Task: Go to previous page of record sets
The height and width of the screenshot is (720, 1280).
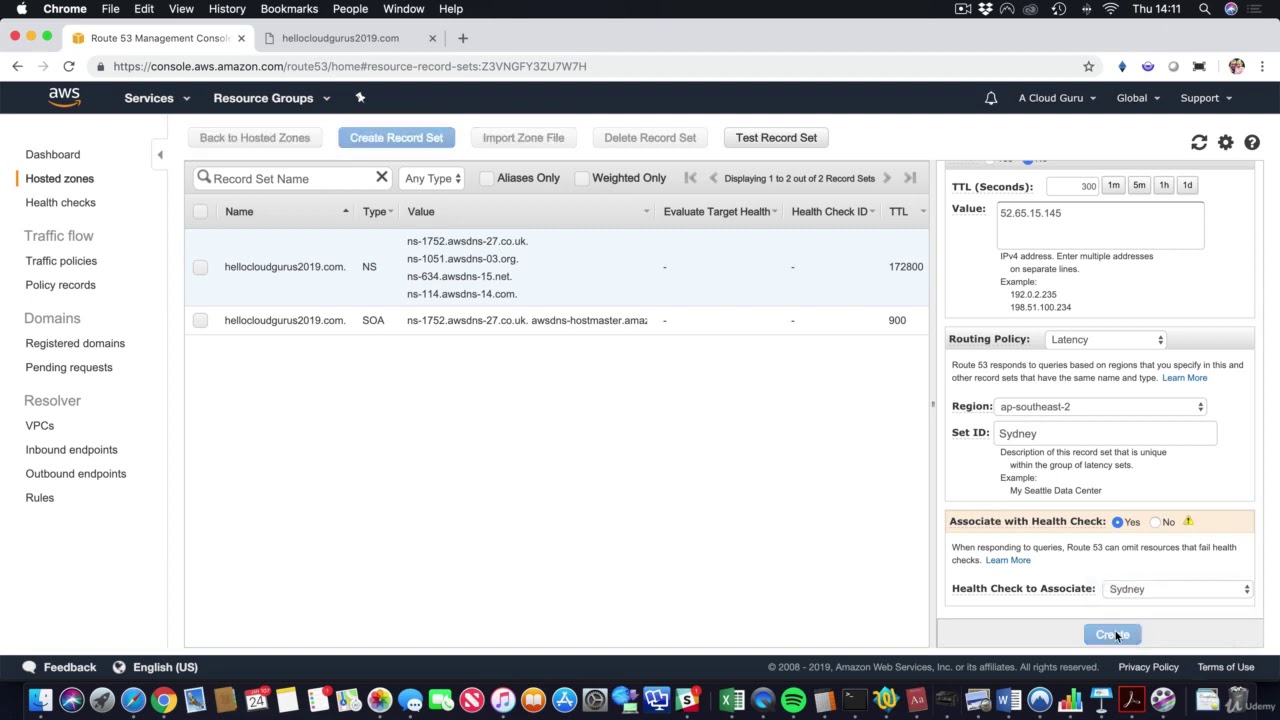Action: [x=713, y=178]
